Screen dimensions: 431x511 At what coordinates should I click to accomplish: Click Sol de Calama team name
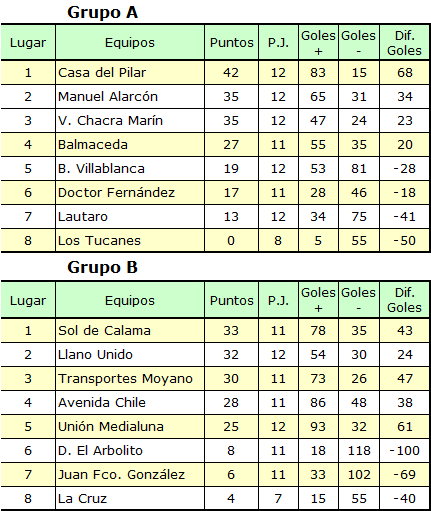pos(104,331)
